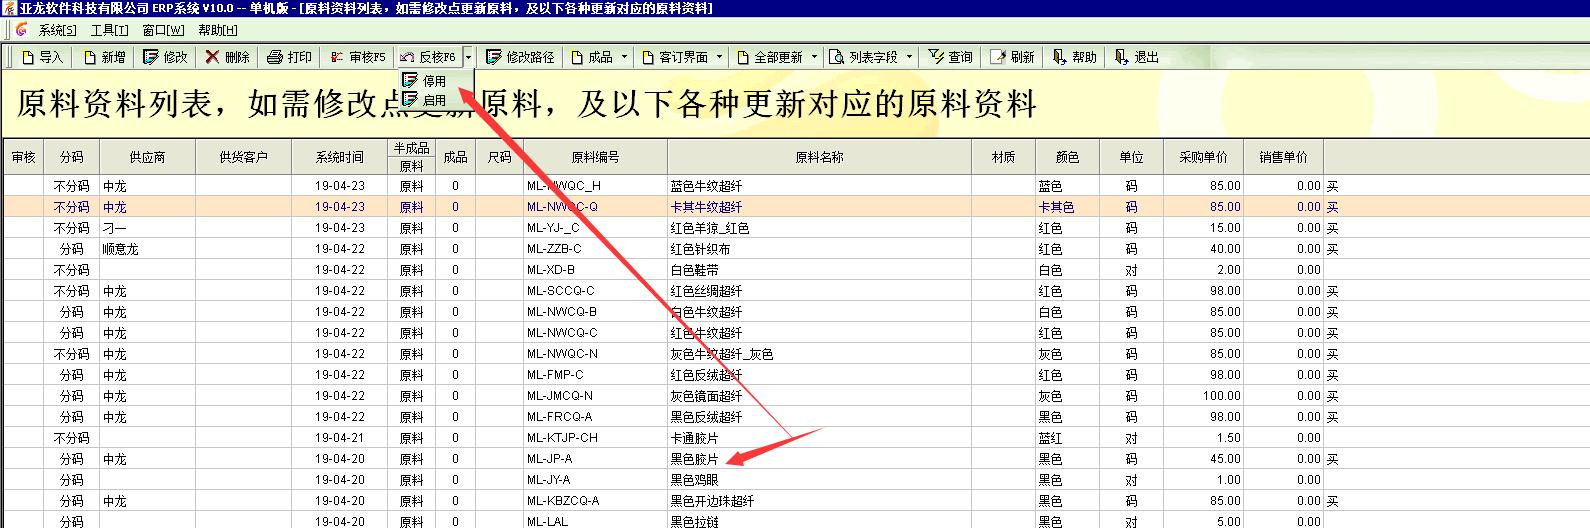Viewport: 1590px width, 528px height.
Task: Click the 查询 query toolbar icon
Action: click(936, 58)
